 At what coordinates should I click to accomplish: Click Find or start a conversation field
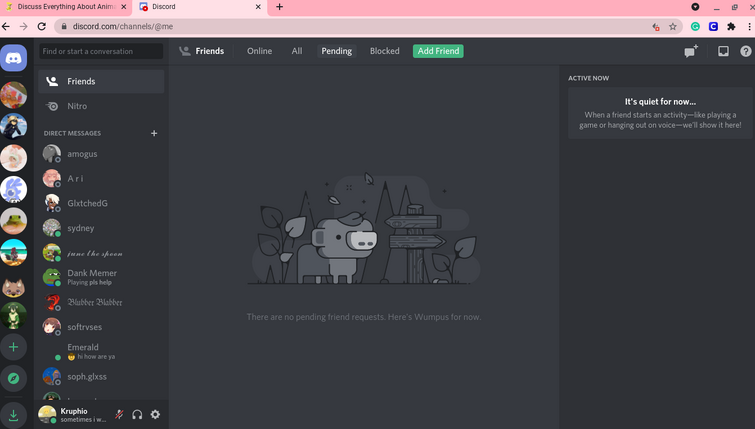(x=101, y=51)
